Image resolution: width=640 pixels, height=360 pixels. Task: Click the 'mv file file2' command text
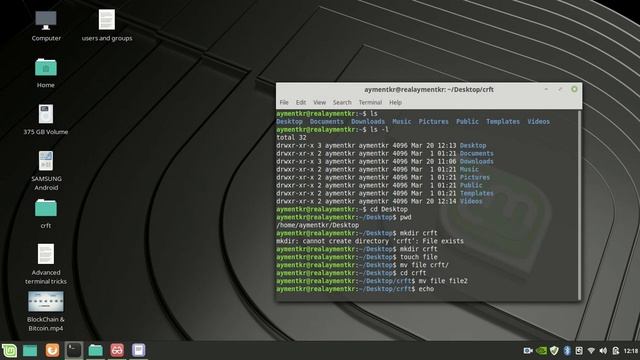click(x=443, y=281)
